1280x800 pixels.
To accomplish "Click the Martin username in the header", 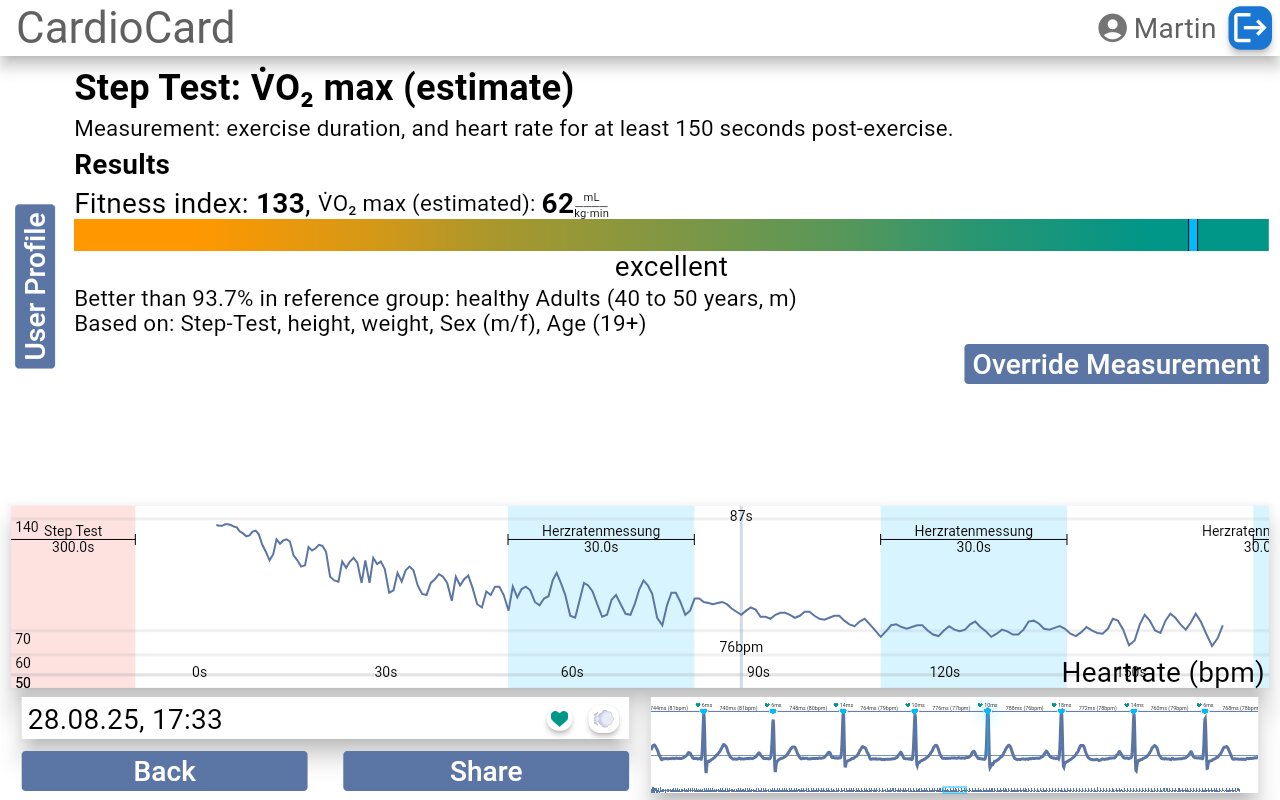I will tap(1174, 28).
